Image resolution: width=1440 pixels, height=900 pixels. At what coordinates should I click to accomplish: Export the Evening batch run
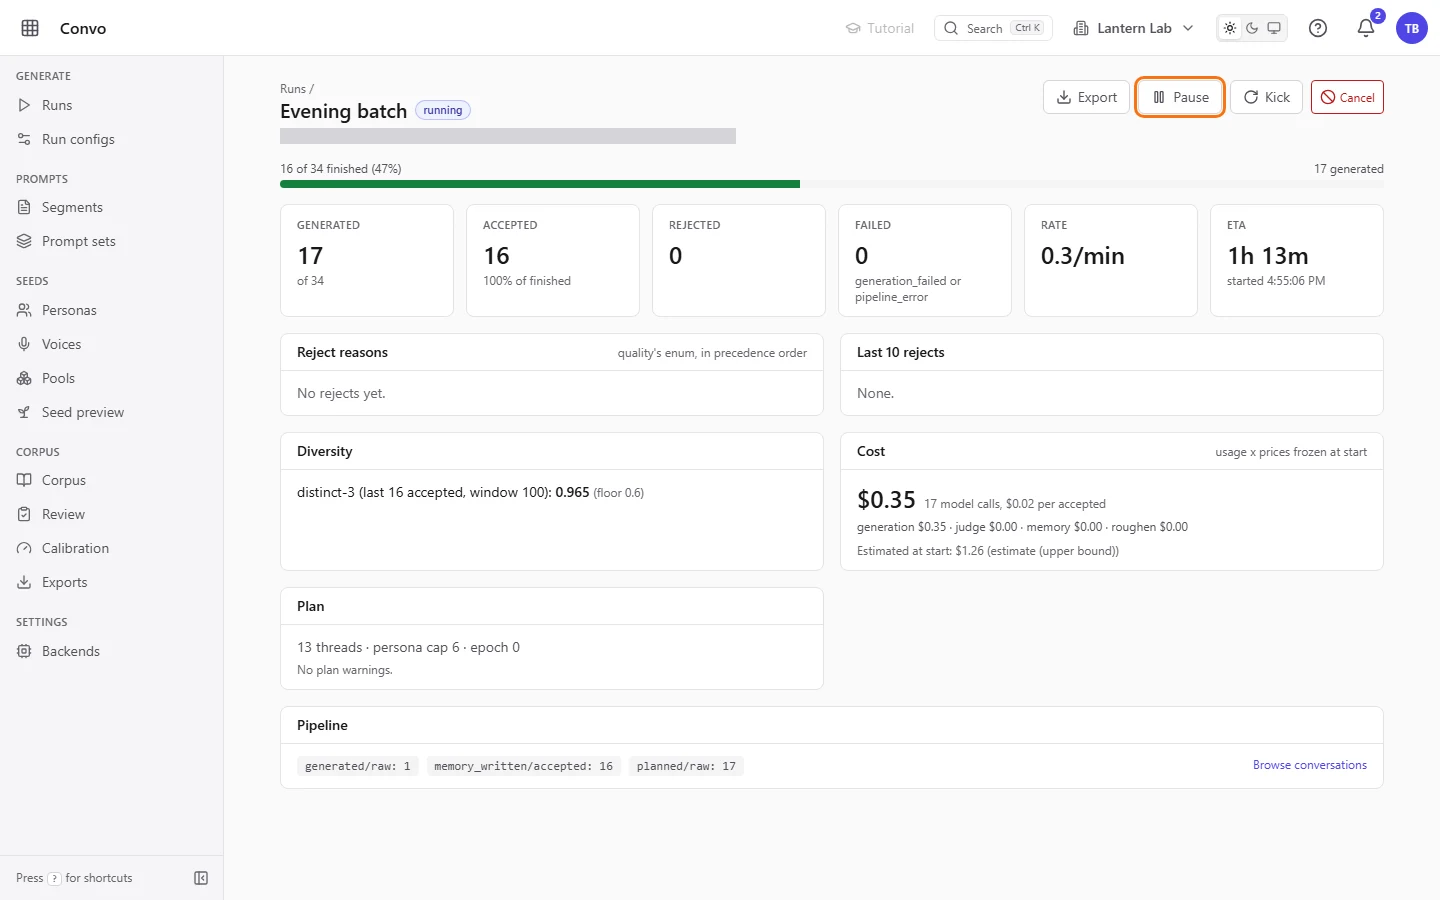1086,97
